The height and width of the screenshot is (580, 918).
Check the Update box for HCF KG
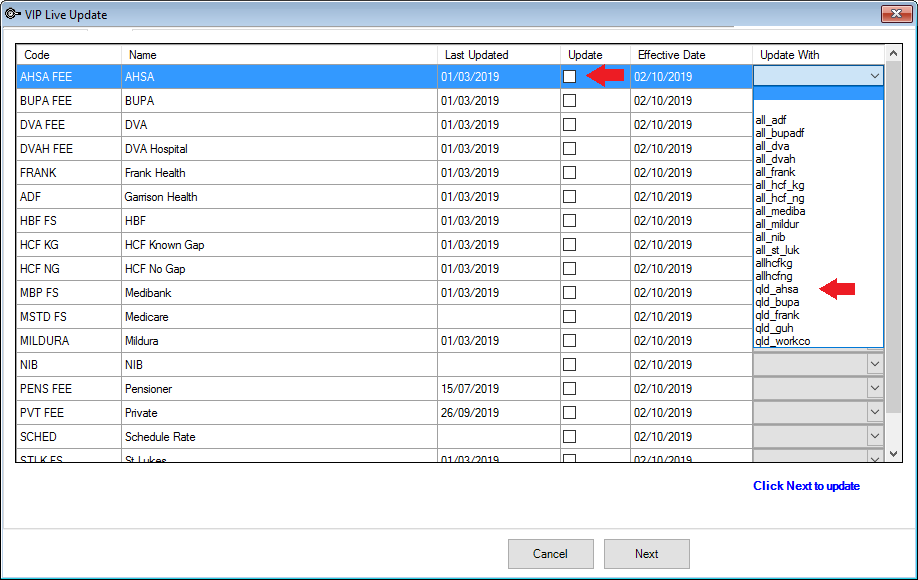click(x=569, y=245)
